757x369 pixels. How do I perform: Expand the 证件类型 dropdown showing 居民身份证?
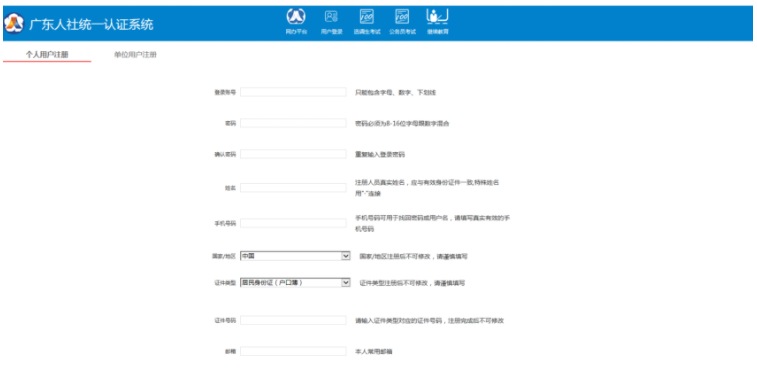click(295, 283)
